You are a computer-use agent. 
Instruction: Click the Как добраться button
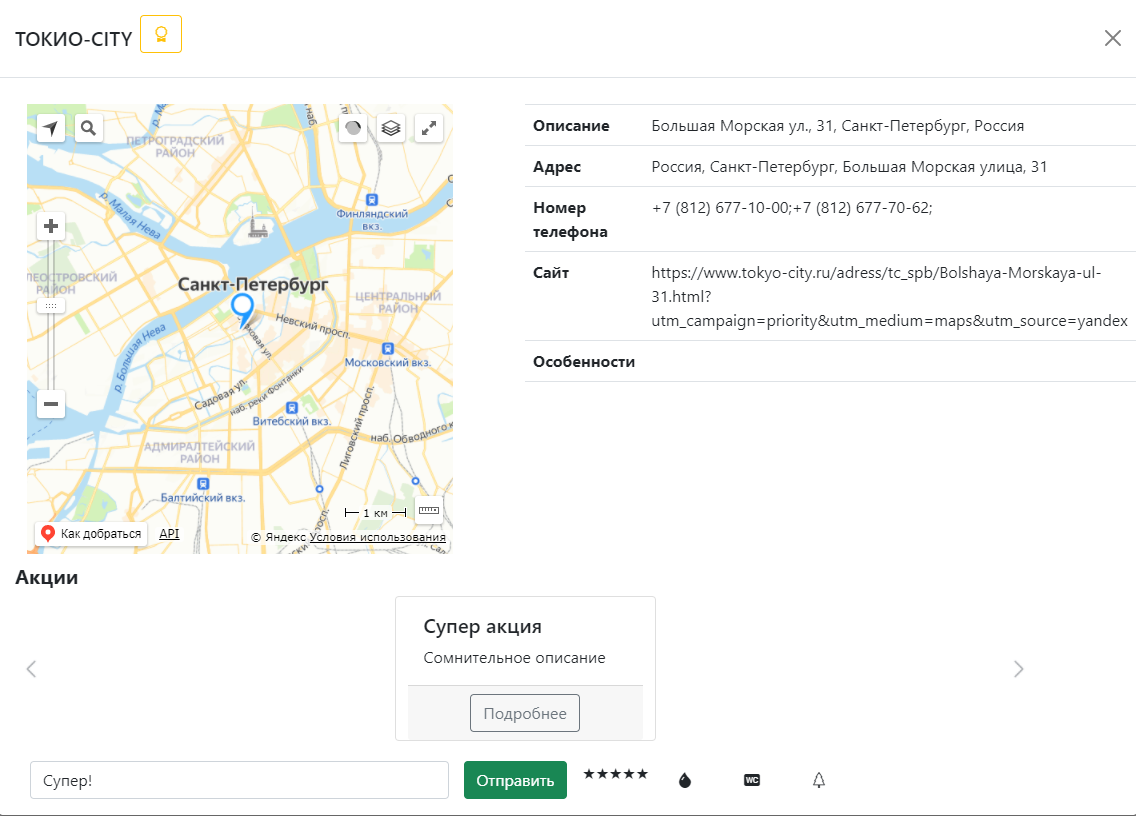click(91, 533)
